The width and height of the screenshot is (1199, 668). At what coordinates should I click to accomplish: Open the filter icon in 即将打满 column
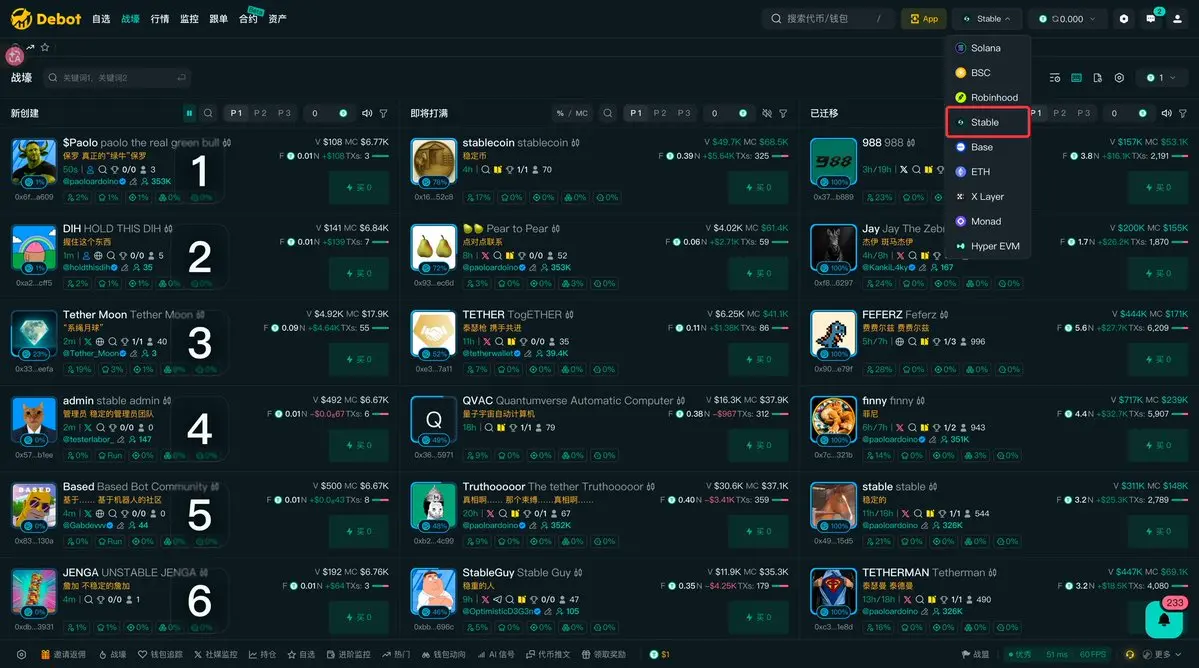pyautogui.click(x=783, y=113)
